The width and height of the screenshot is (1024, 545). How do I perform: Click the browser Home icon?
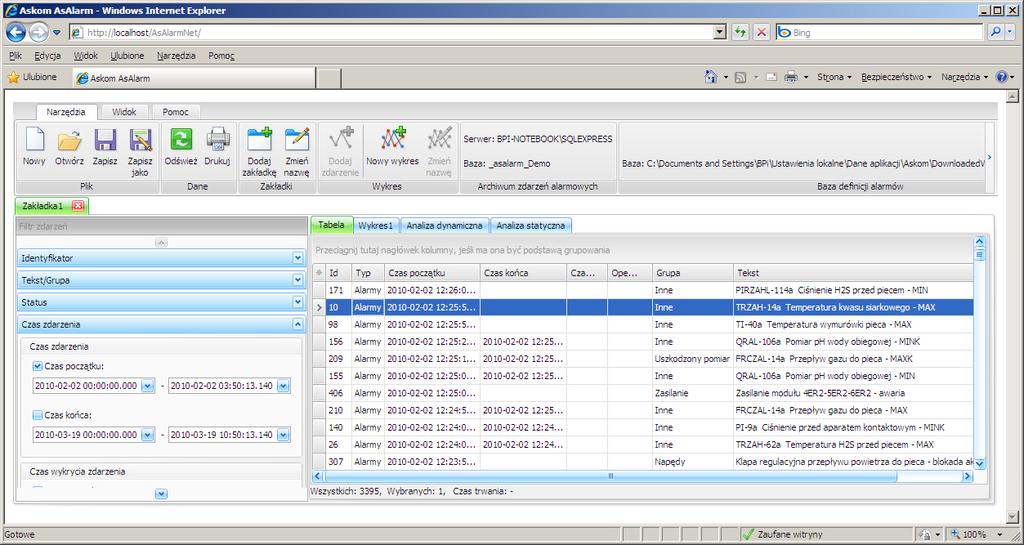pyautogui.click(x=711, y=77)
